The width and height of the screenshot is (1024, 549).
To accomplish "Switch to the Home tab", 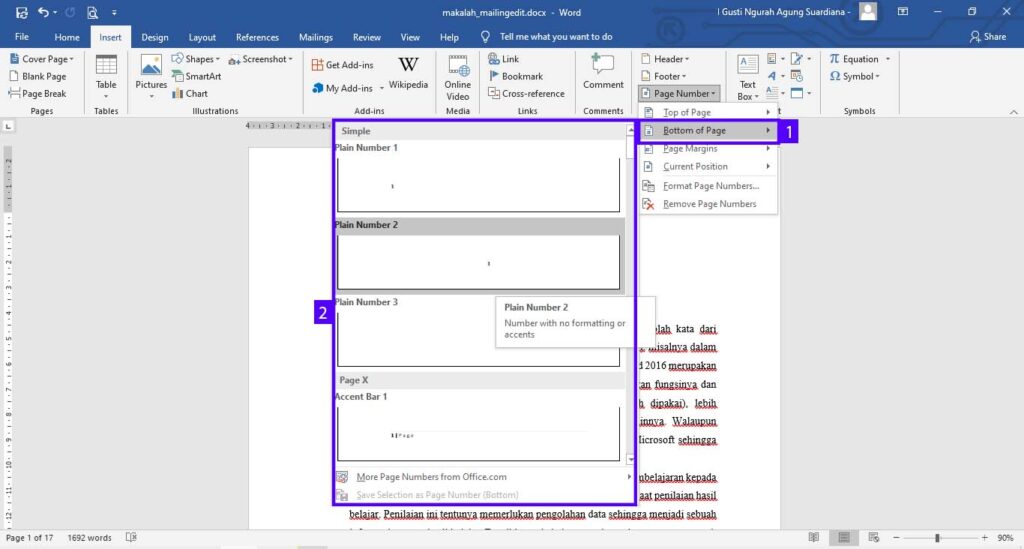I will tap(67, 37).
